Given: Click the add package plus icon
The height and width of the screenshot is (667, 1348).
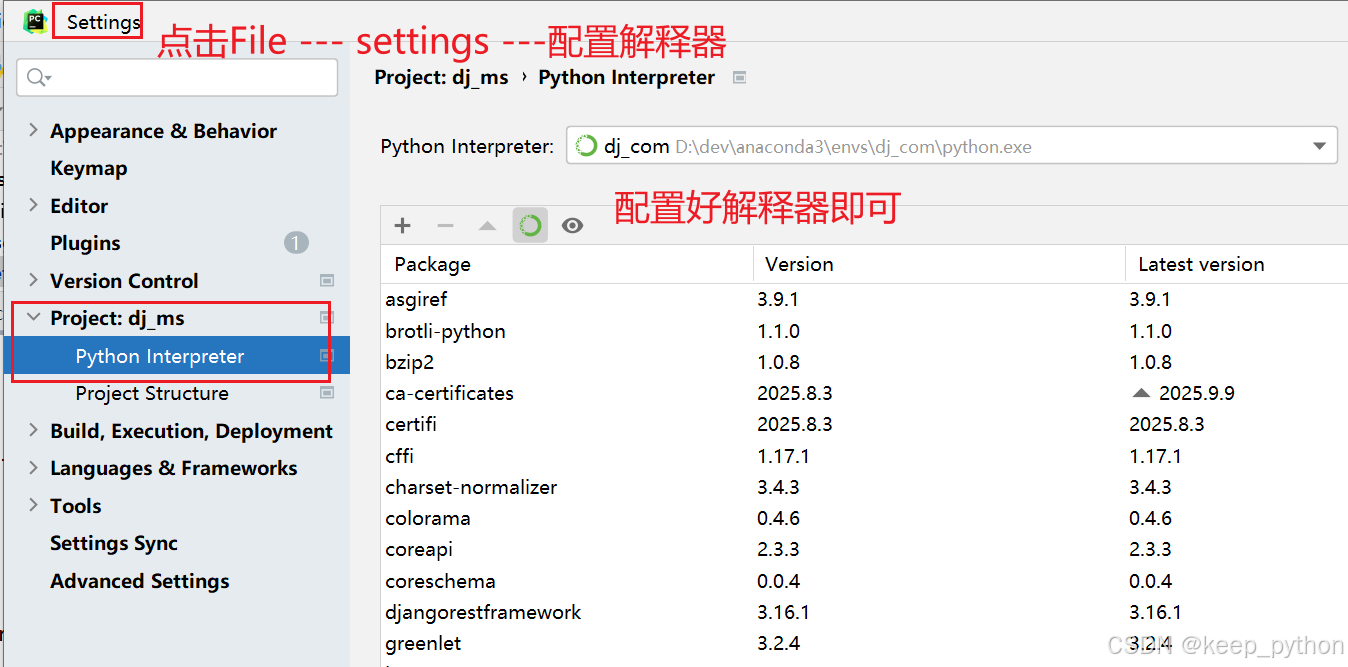Looking at the screenshot, I should click(x=402, y=226).
